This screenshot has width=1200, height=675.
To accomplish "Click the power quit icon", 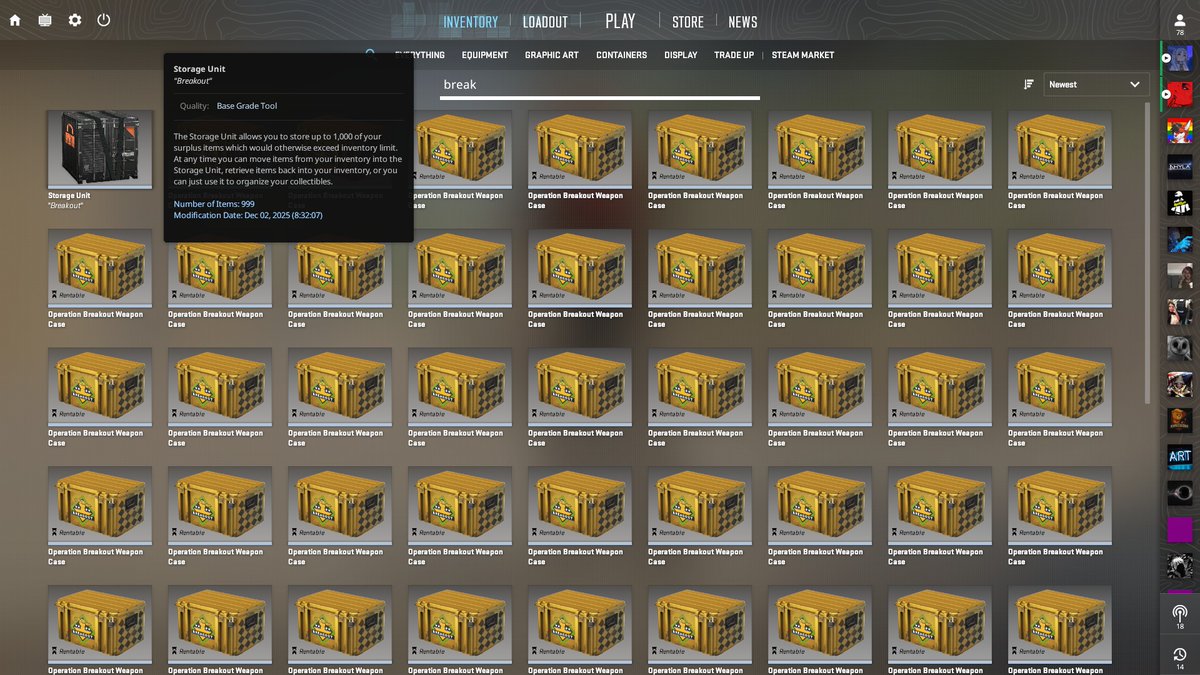I will pyautogui.click(x=104, y=20).
